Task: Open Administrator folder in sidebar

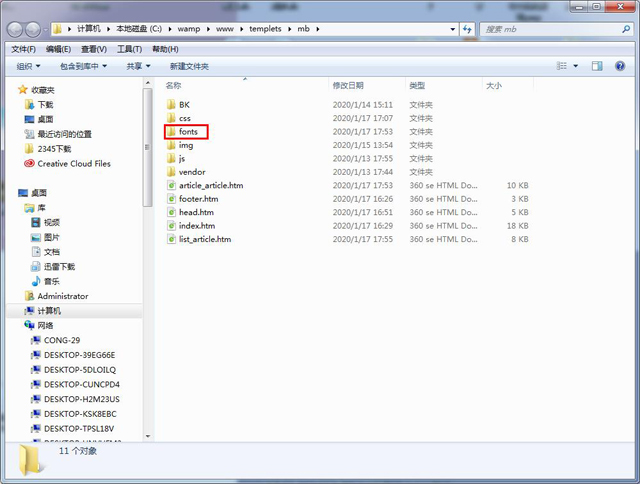Action: 56,296
